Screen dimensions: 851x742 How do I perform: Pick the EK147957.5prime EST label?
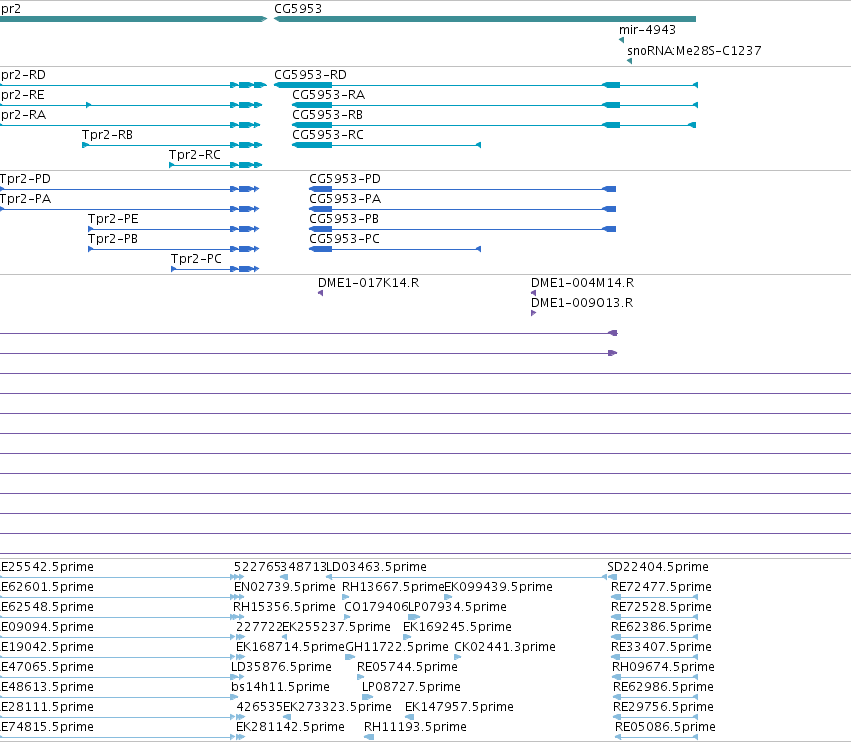pyautogui.click(x=459, y=707)
